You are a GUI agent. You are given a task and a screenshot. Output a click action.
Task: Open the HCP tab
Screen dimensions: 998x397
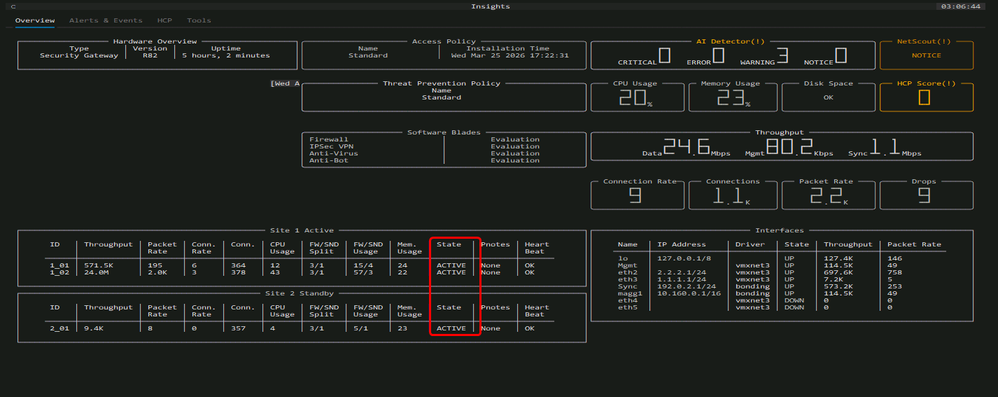point(165,20)
